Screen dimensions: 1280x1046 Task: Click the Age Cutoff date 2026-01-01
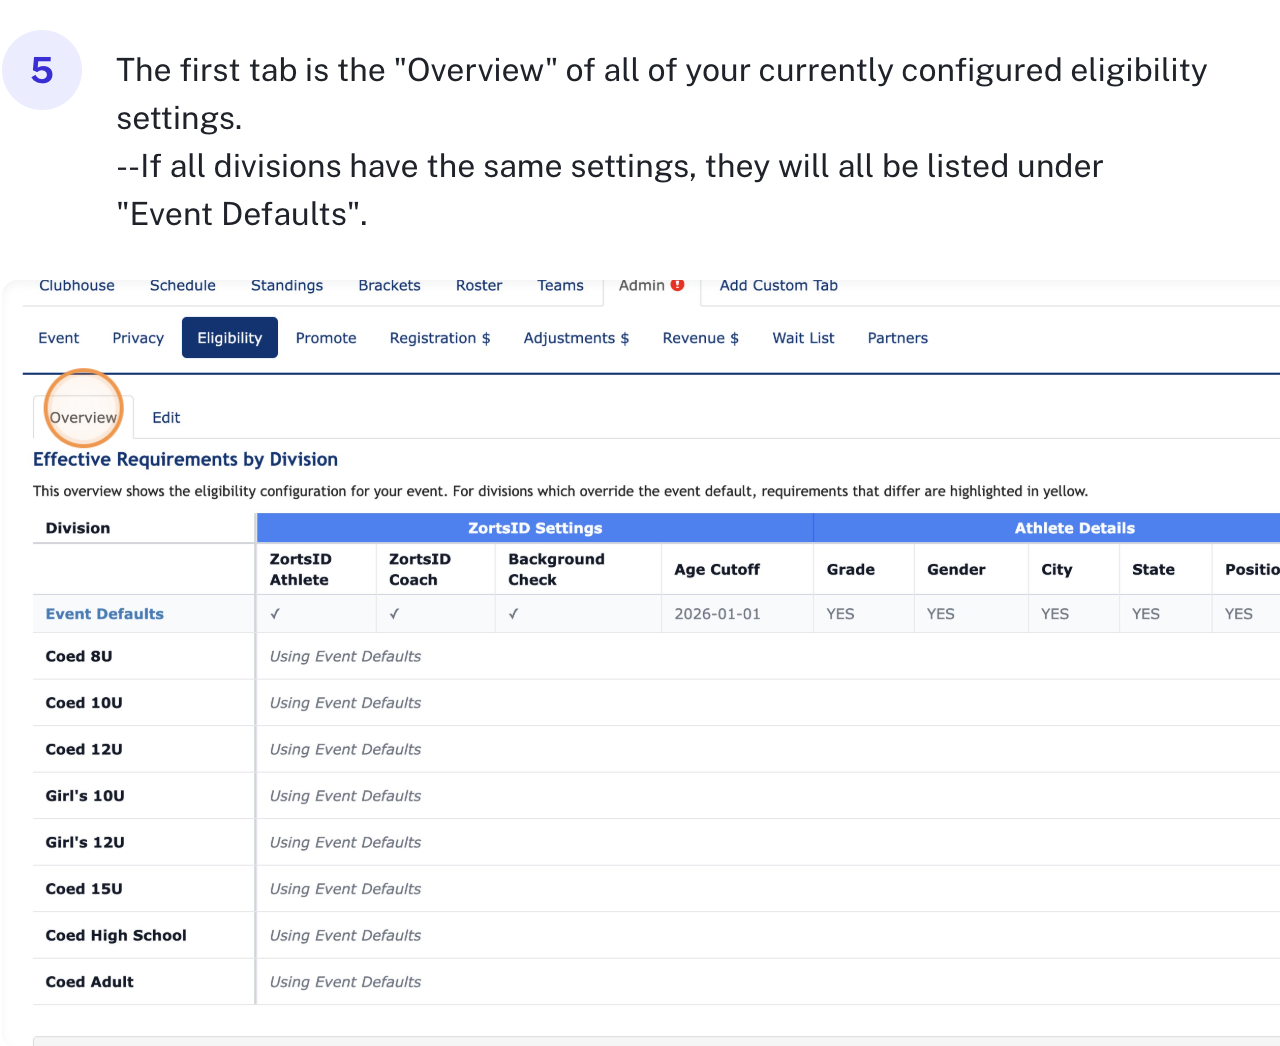point(717,614)
